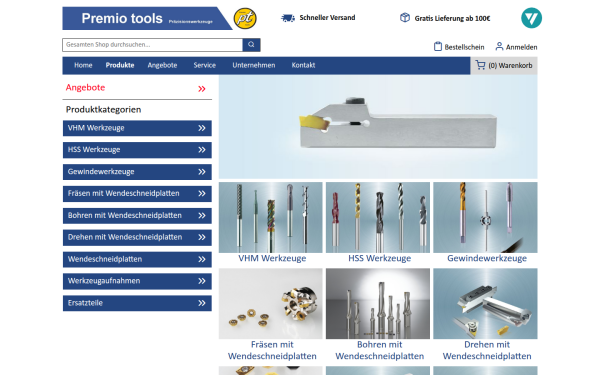600x375 pixels.
Task: Click the Produktkategorien heading
Action: pos(103,110)
